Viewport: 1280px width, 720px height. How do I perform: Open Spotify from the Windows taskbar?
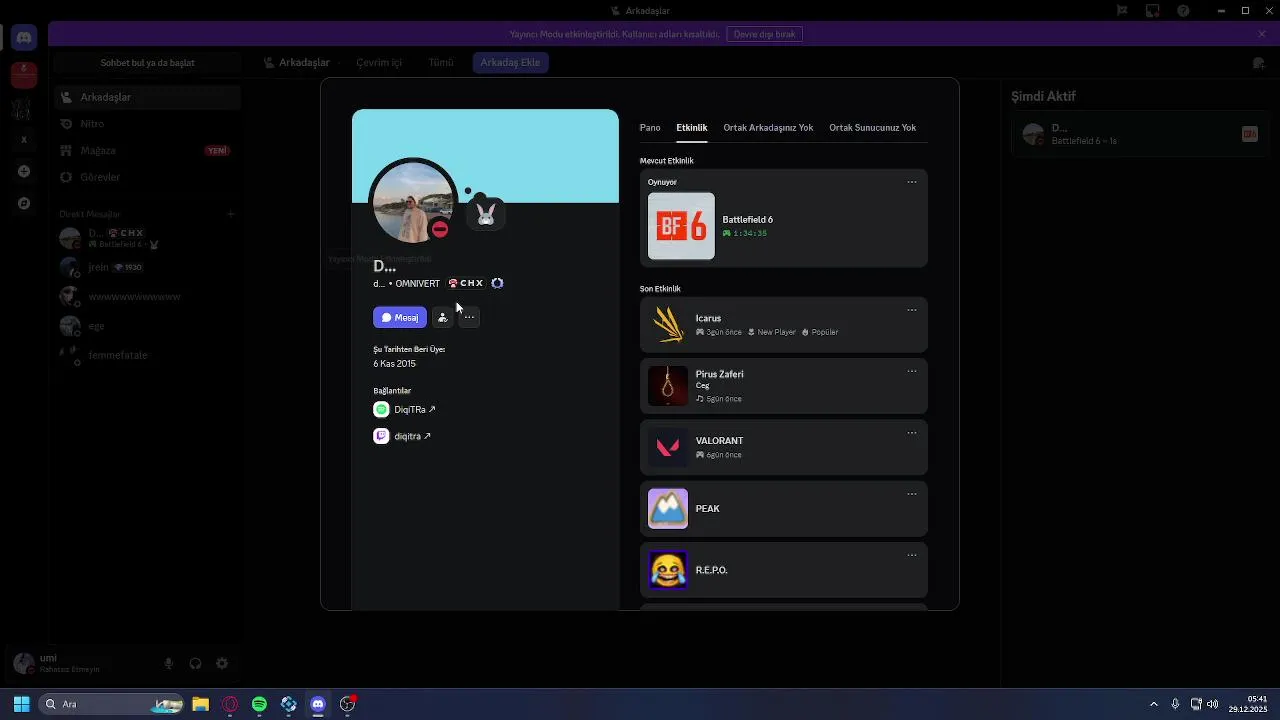pos(259,704)
